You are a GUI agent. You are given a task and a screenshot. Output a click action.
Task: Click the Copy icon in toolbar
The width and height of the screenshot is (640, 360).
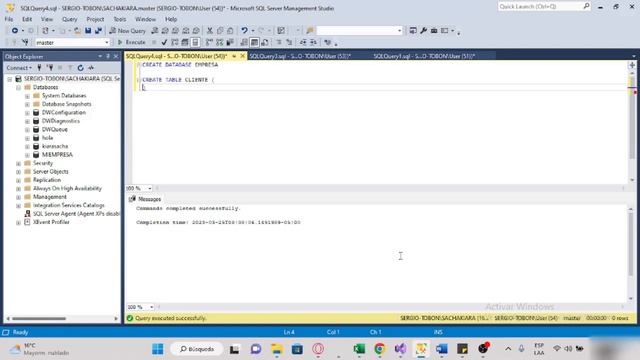tap(220, 31)
